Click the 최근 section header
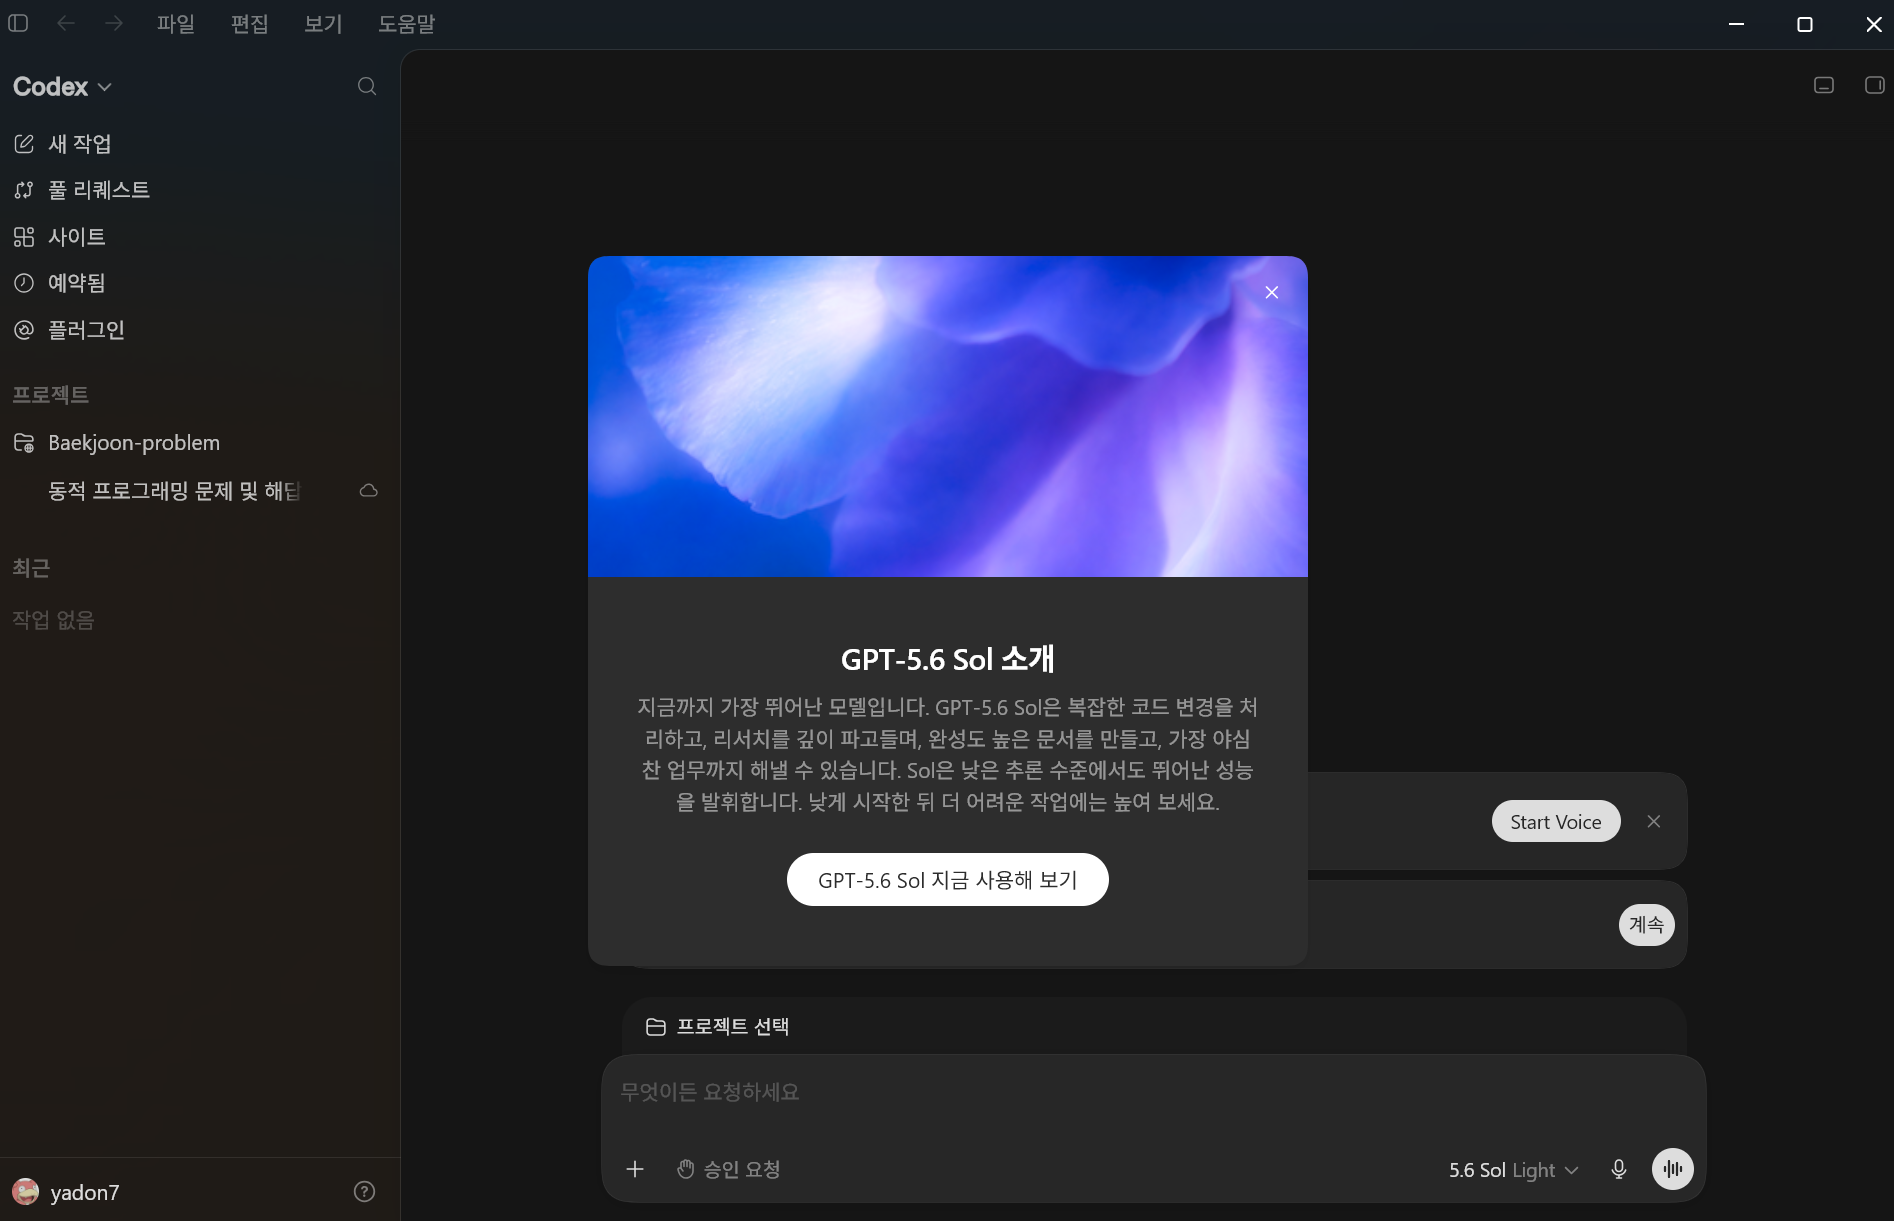This screenshot has height=1221, width=1894. (31, 568)
